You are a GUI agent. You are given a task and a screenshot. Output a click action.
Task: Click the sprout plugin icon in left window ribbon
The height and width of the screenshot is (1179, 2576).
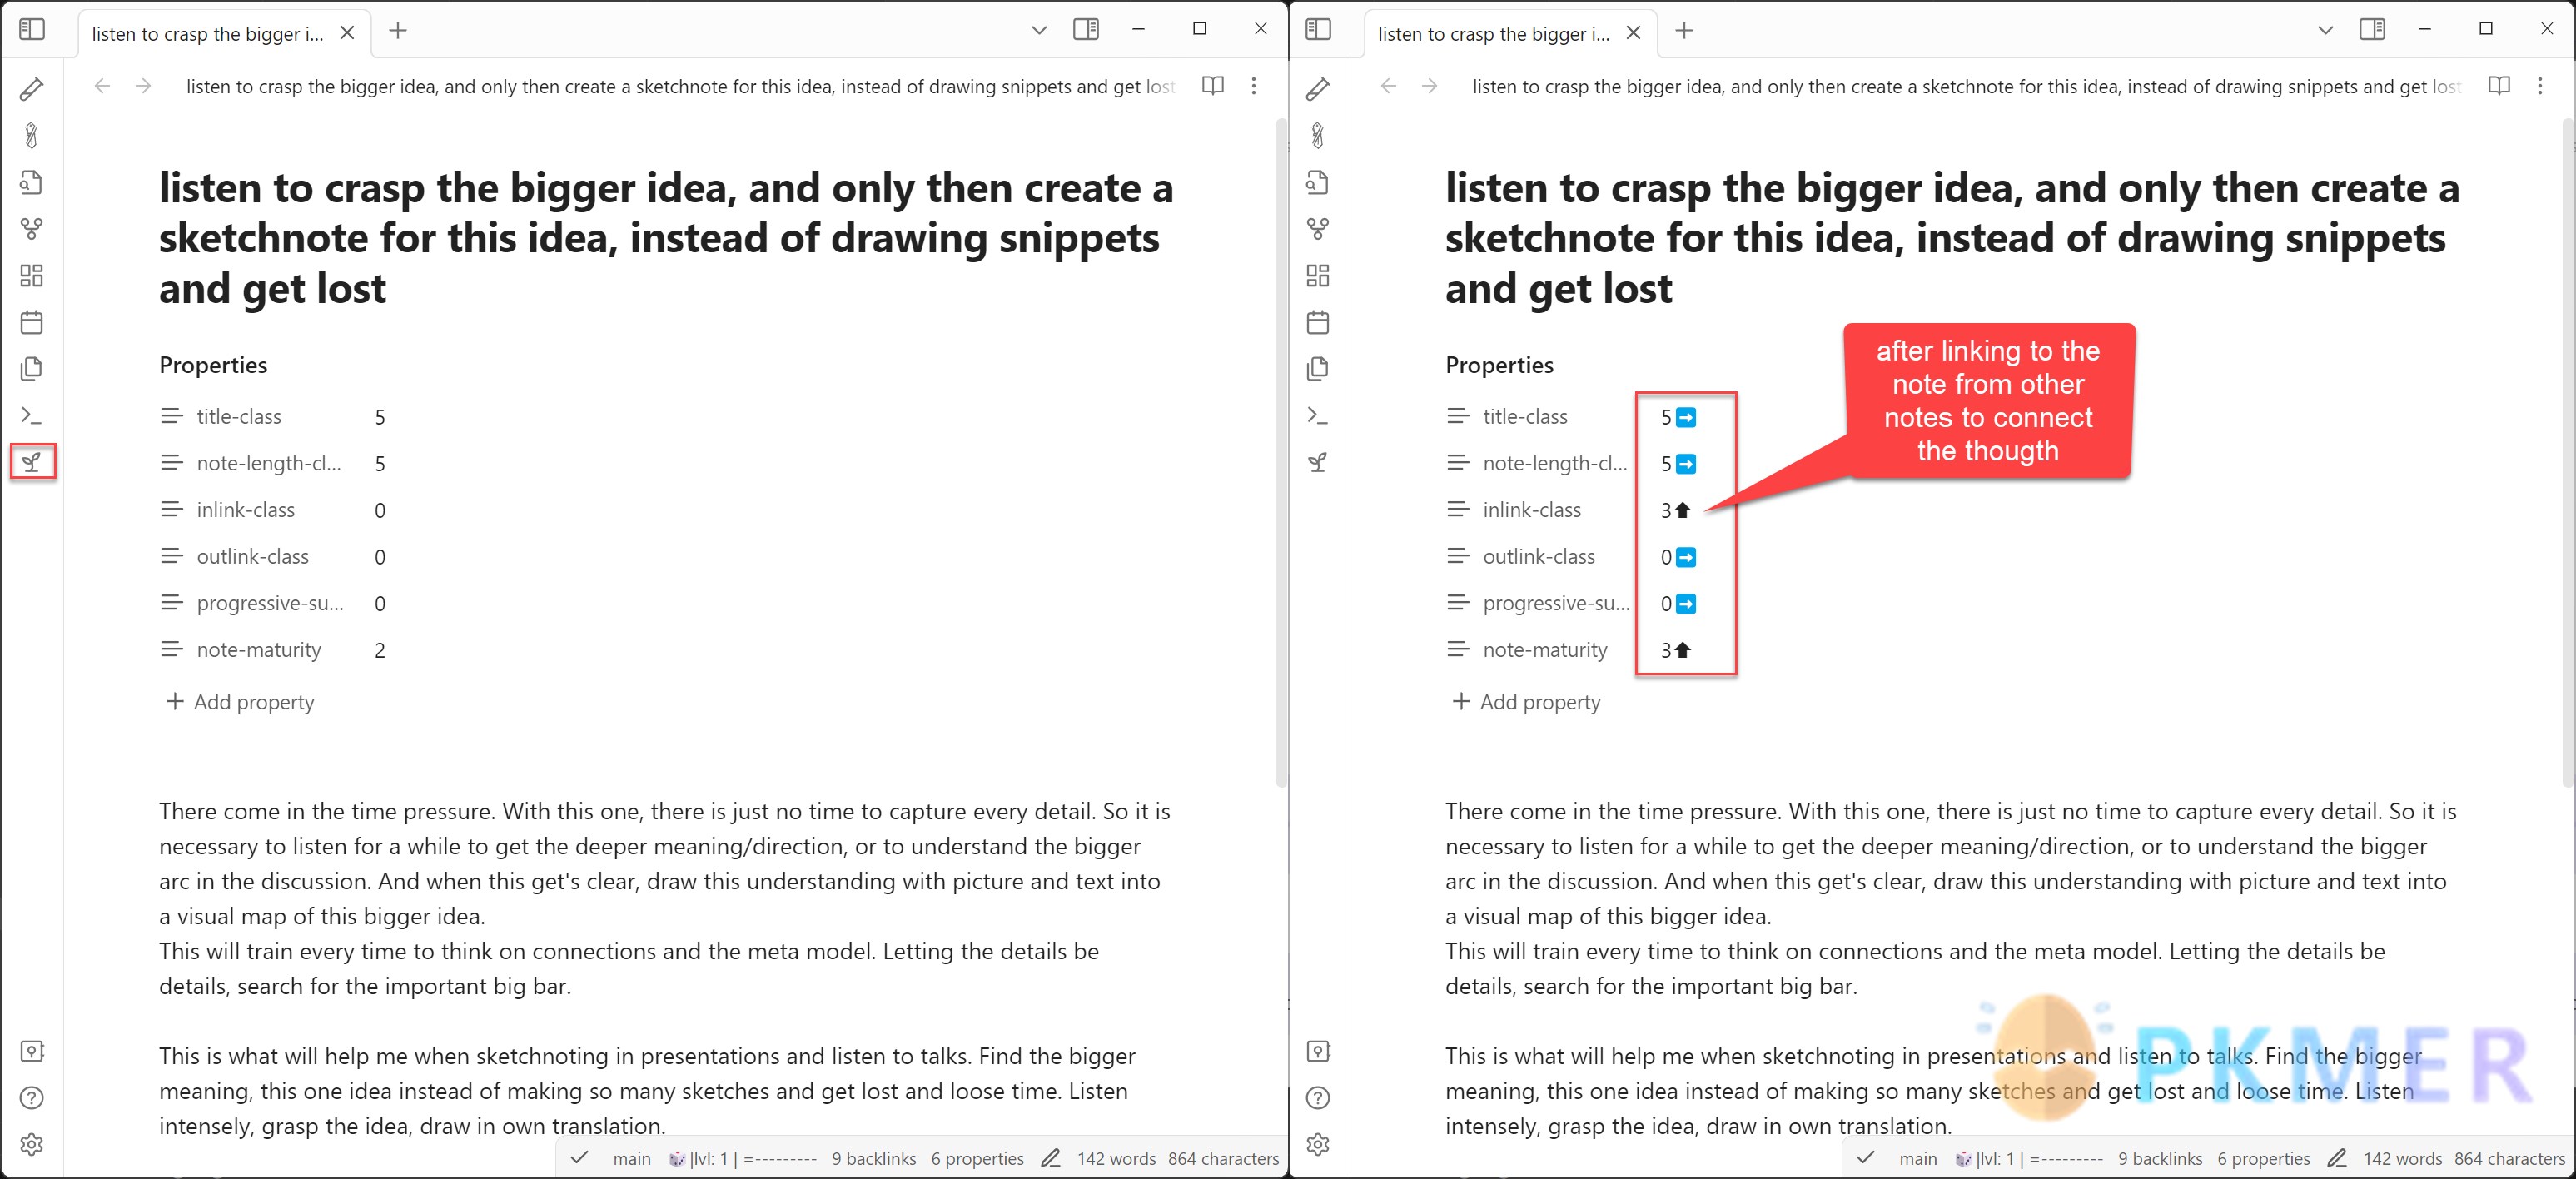tap(32, 462)
